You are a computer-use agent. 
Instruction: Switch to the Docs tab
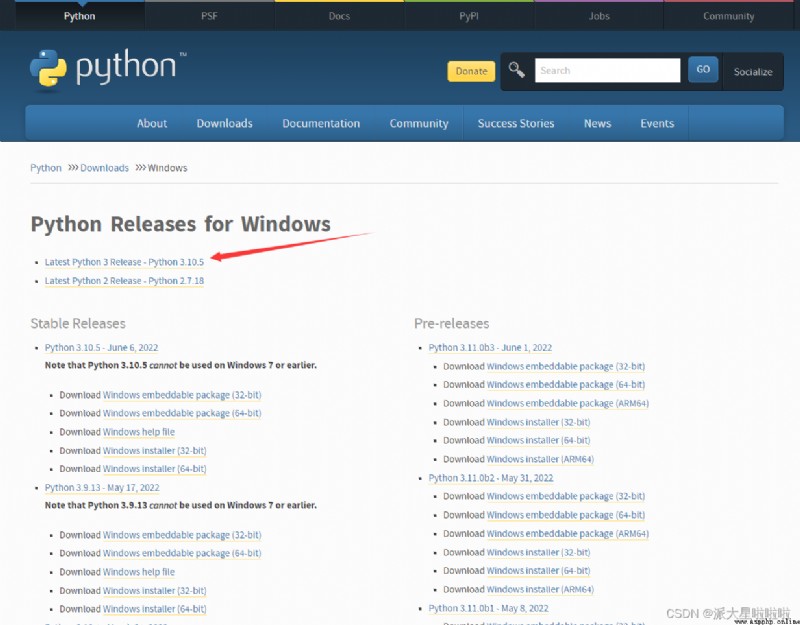[x=339, y=16]
